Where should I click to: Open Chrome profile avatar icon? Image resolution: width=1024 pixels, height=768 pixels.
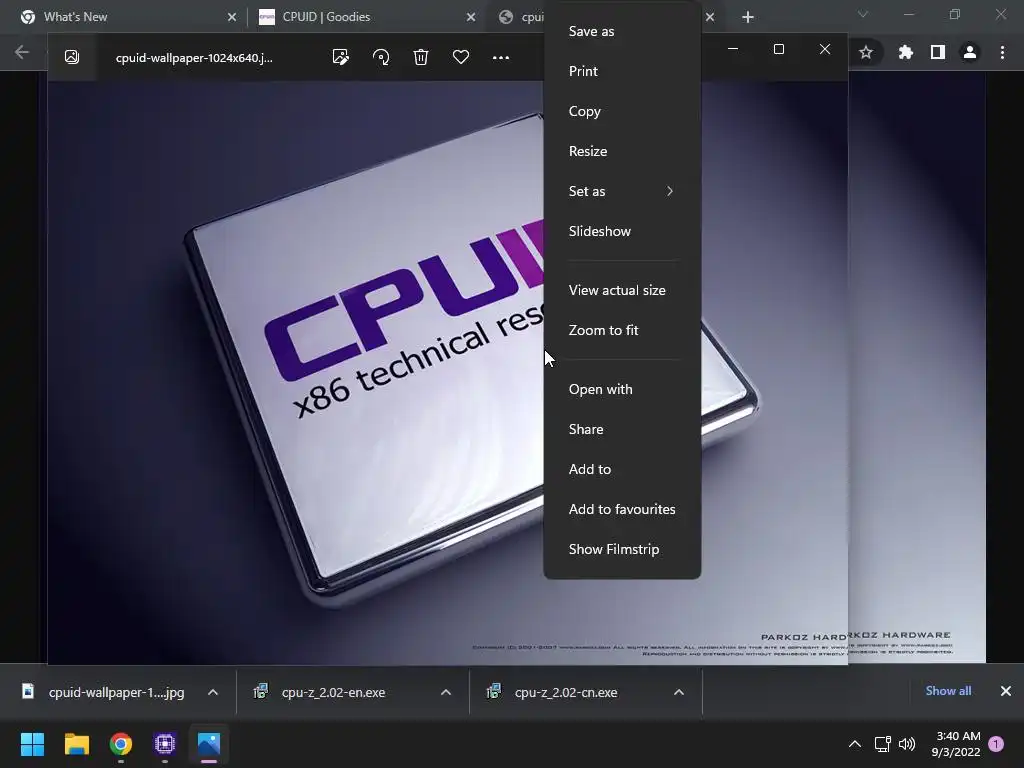(970, 52)
